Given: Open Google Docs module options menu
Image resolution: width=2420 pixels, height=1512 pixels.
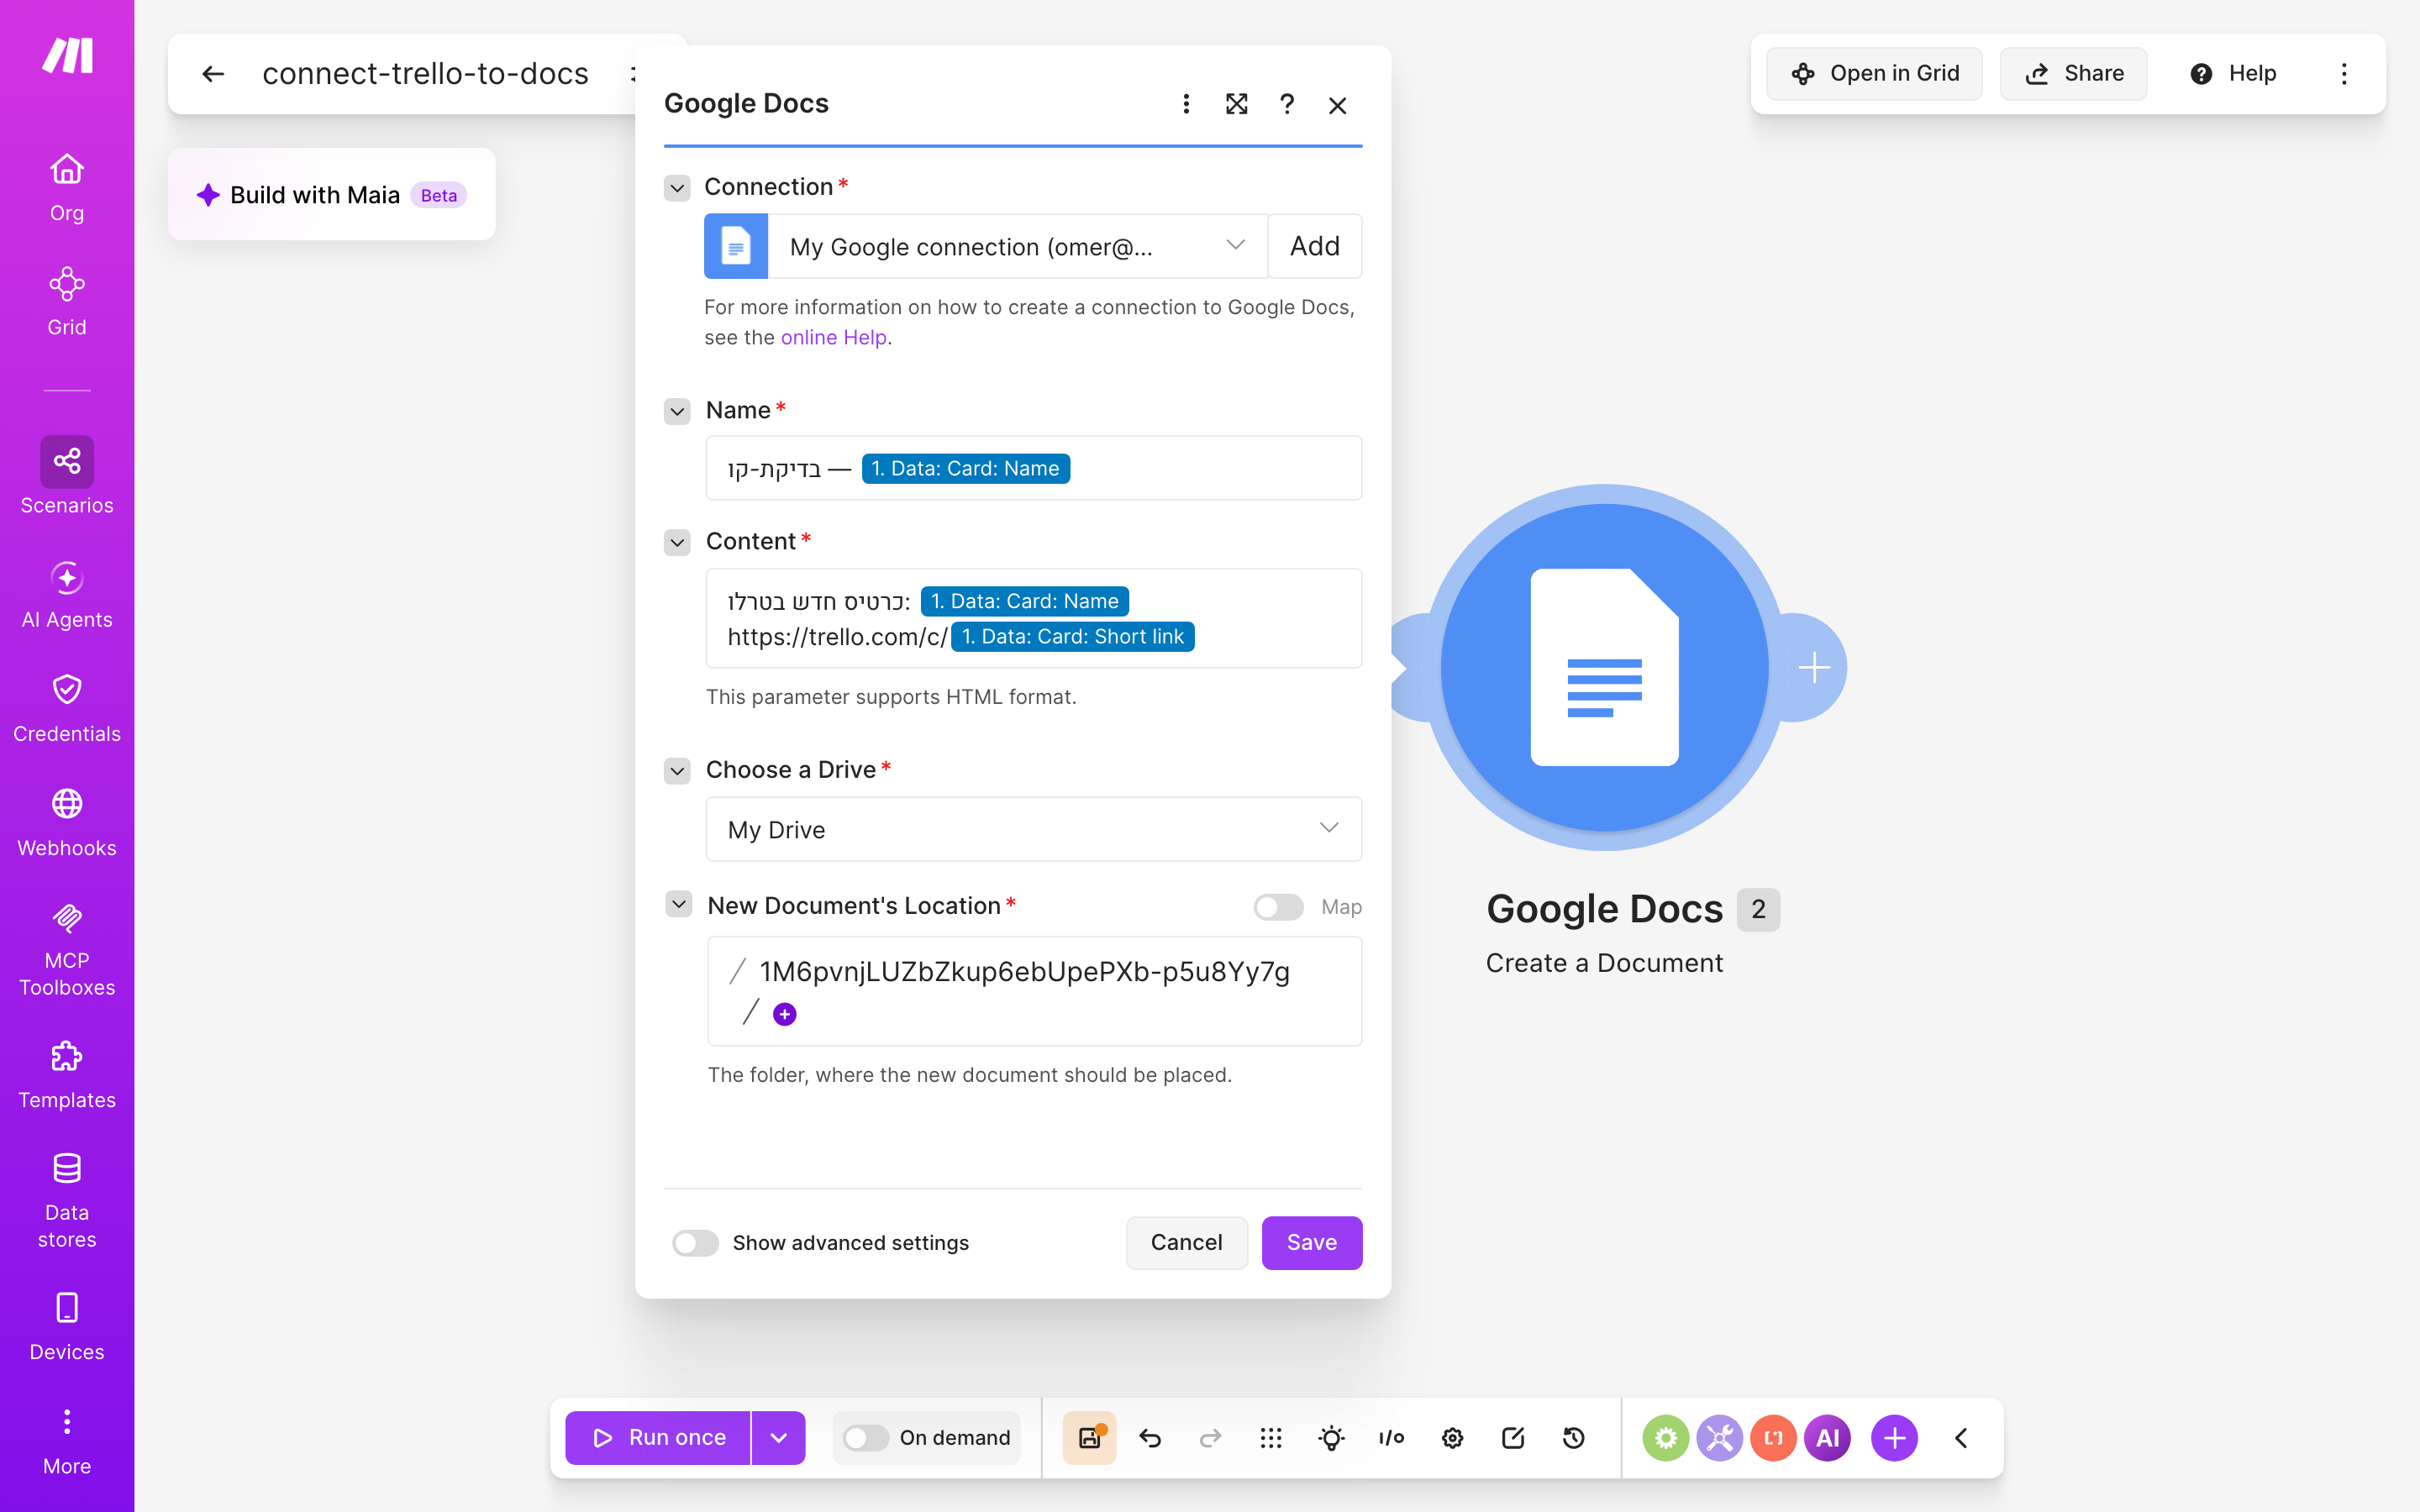Looking at the screenshot, I should (x=1186, y=104).
